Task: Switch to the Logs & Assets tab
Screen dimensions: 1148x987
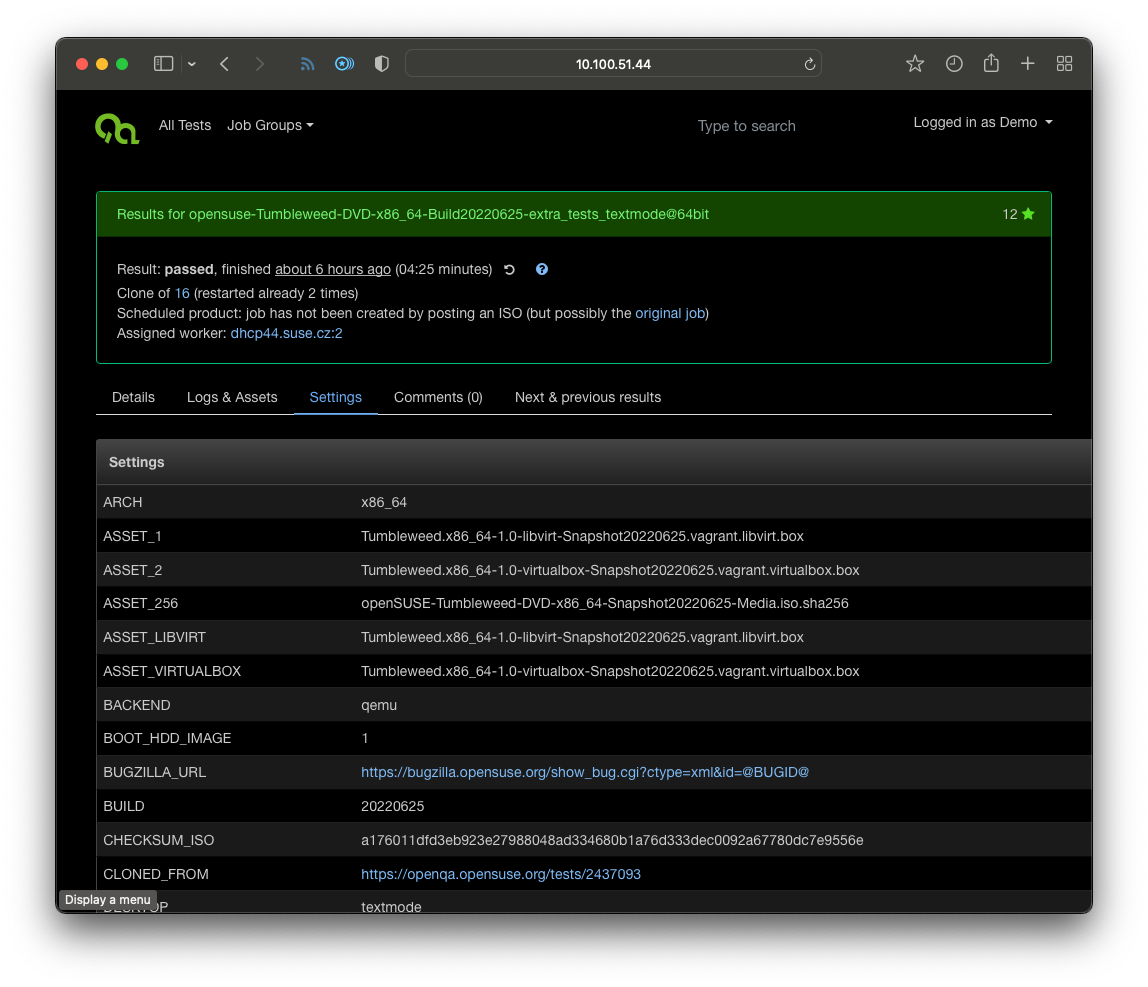Action: pyautogui.click(x=232, y=397)
